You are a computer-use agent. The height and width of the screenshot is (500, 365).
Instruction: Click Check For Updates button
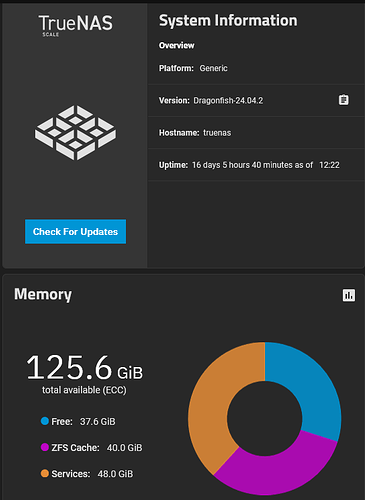click(75, 231)
